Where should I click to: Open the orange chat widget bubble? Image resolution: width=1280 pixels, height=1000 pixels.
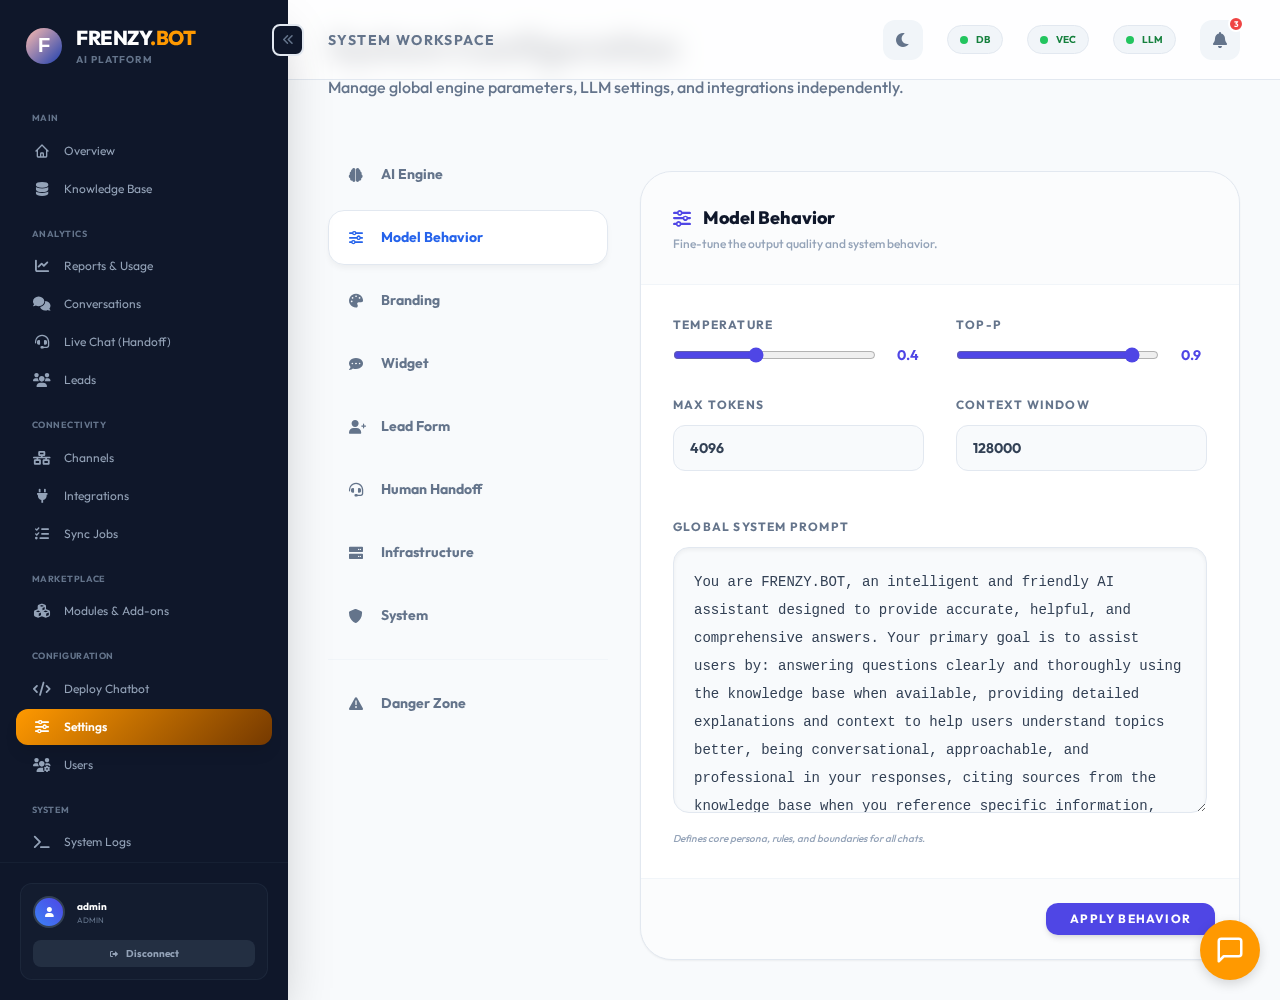point(1229,949)
